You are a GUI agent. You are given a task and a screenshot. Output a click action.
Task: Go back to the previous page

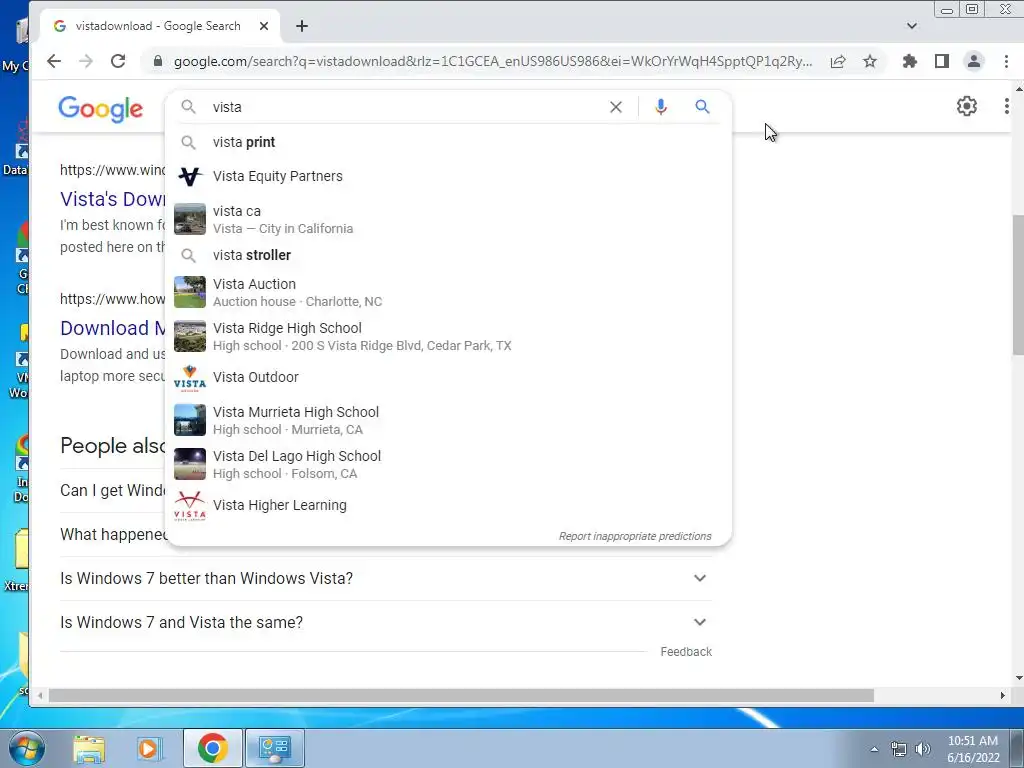pos(54,61)
